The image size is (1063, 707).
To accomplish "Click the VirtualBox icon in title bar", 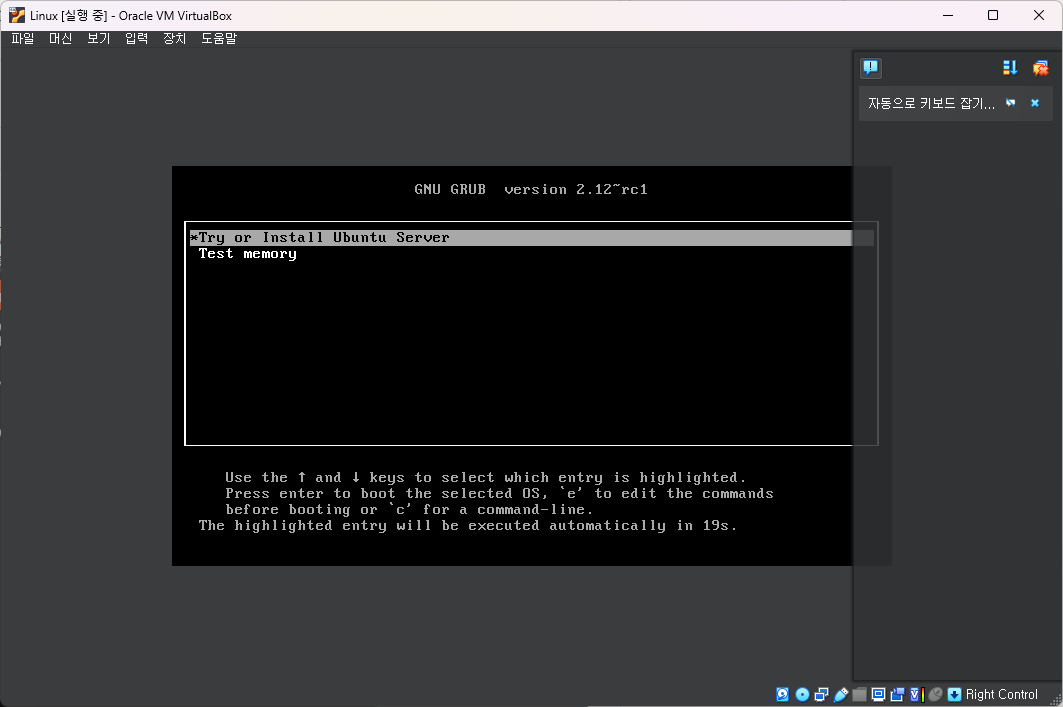I will click(17, 15).
